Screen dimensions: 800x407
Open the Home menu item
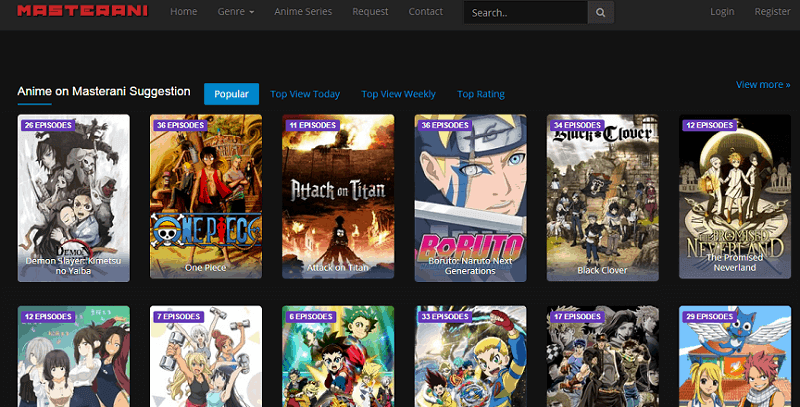[x=183, y=12]
